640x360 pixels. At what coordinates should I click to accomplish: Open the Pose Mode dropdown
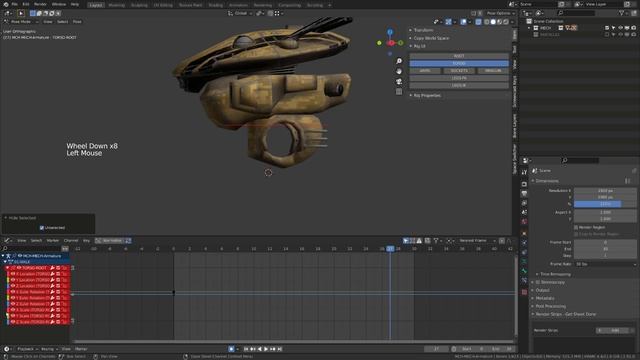(21, 22)
